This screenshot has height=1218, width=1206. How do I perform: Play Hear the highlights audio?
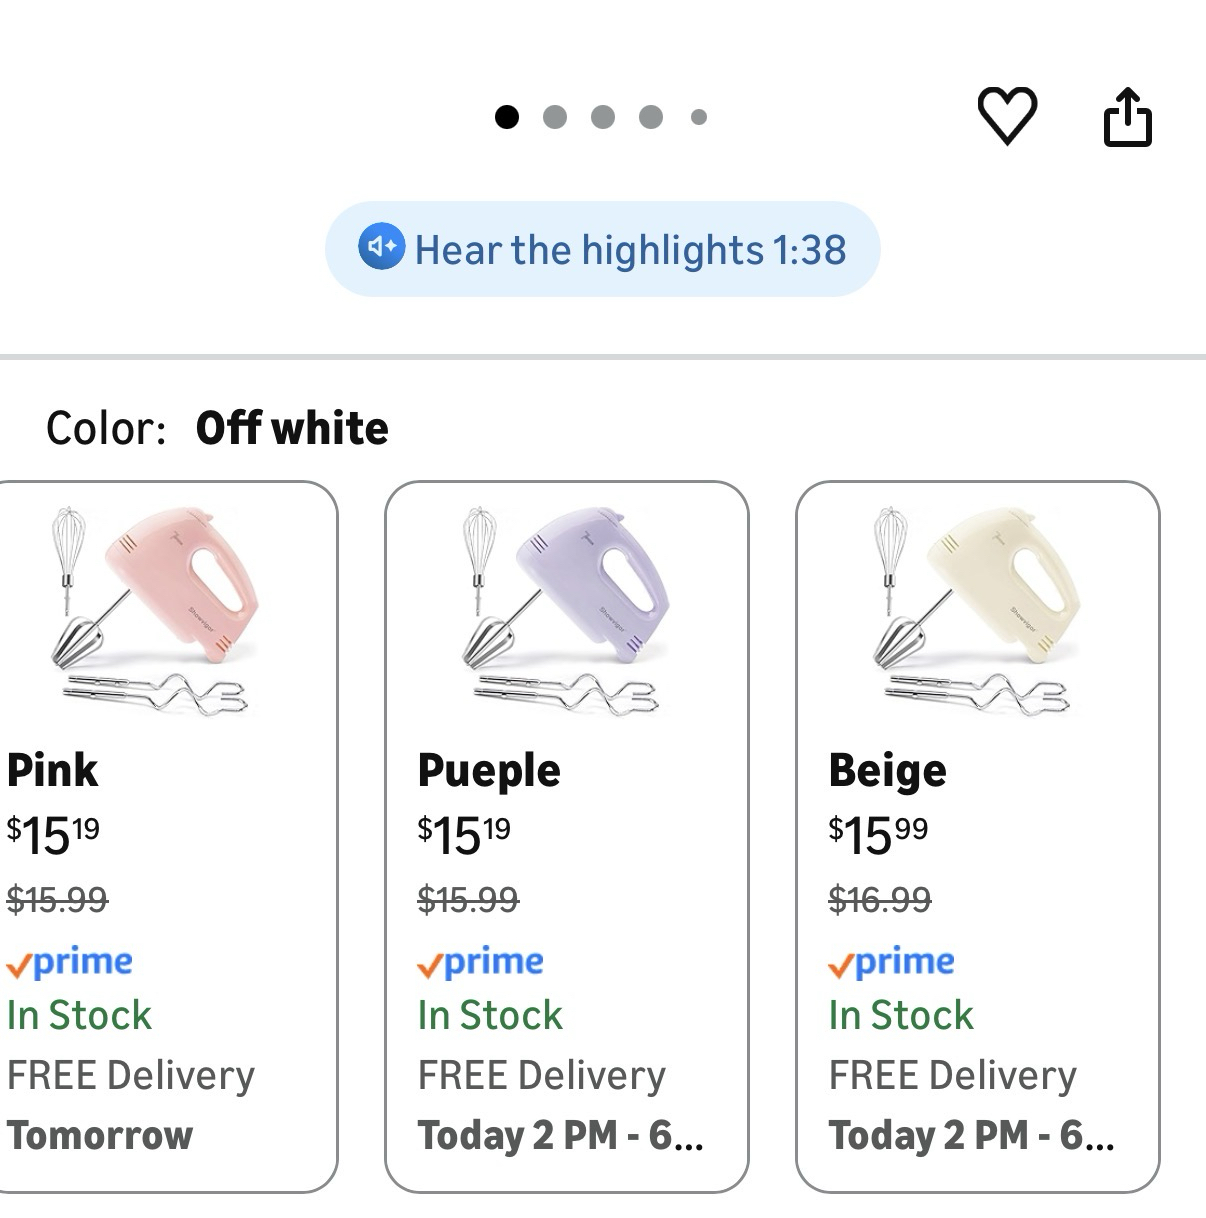[630, 249]
